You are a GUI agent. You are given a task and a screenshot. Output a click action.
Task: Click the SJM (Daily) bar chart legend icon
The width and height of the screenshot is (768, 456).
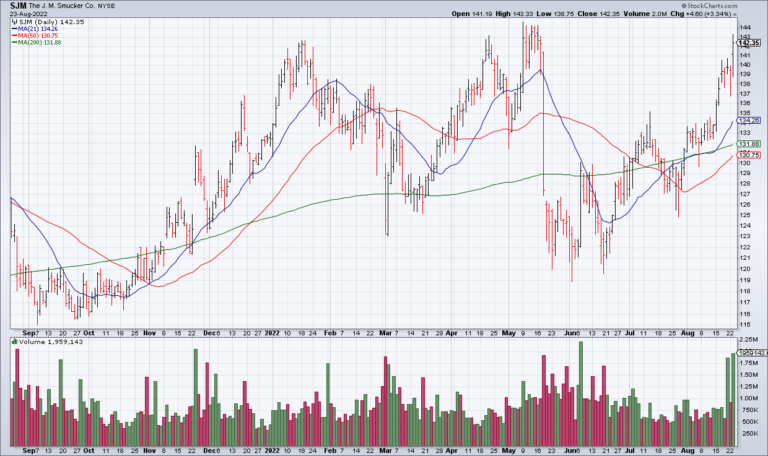tap(14, 20)
